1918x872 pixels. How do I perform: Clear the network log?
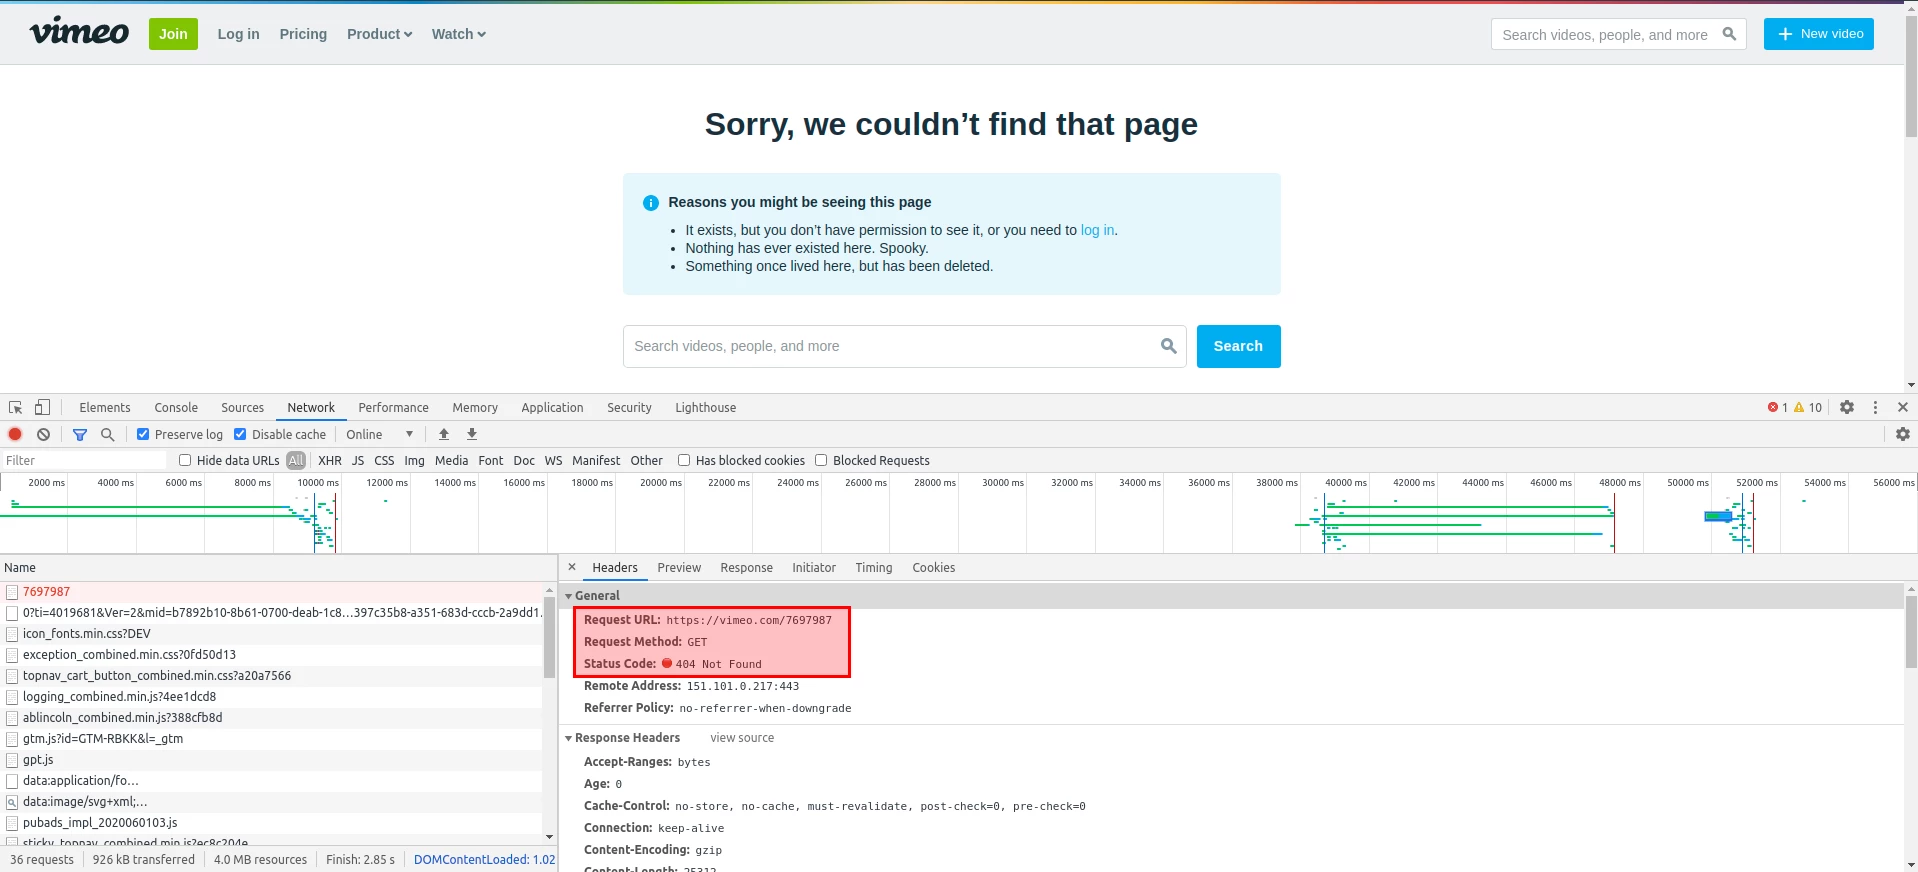coord(43,434)
